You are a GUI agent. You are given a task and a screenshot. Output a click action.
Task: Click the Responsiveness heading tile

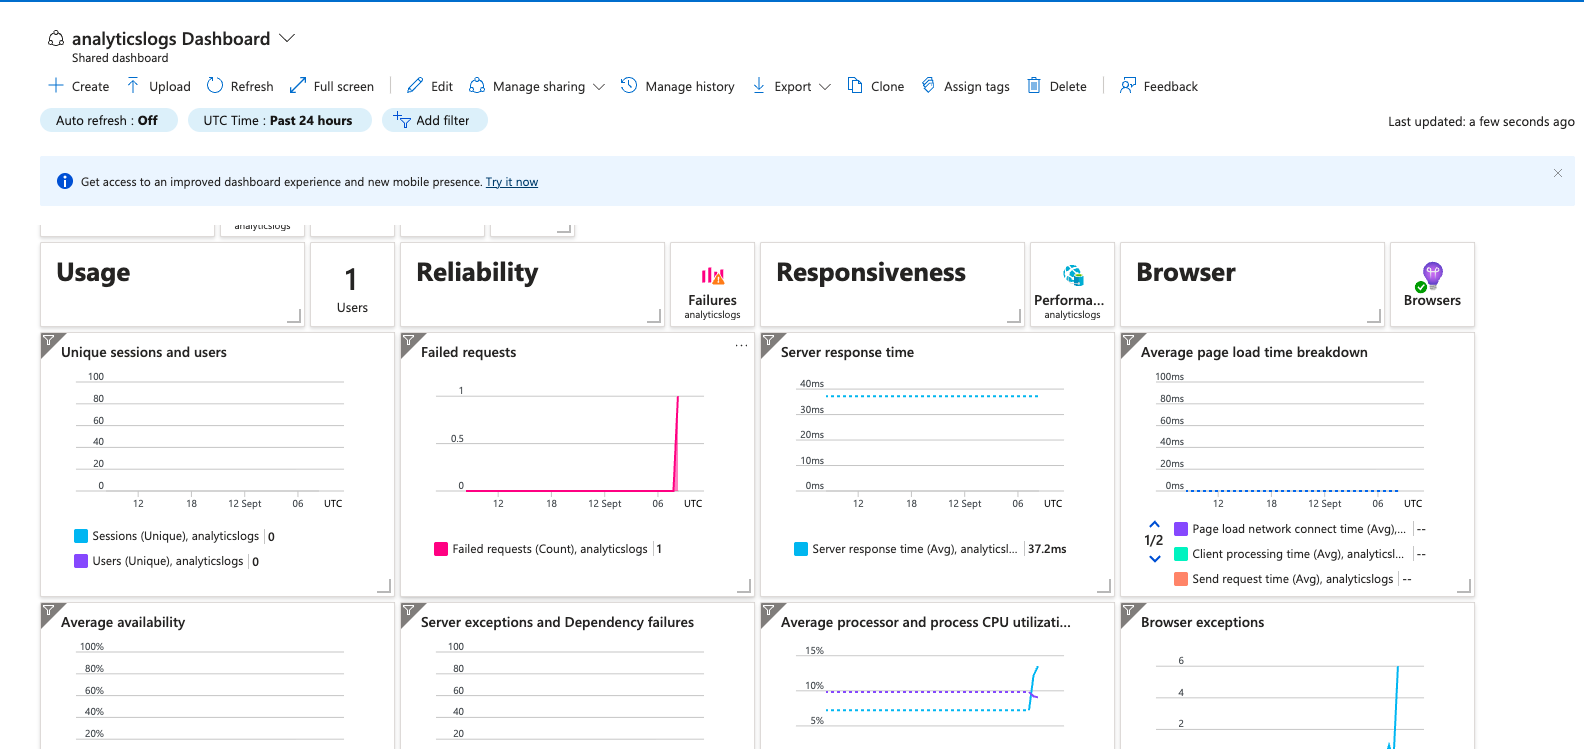coord(892,284)
